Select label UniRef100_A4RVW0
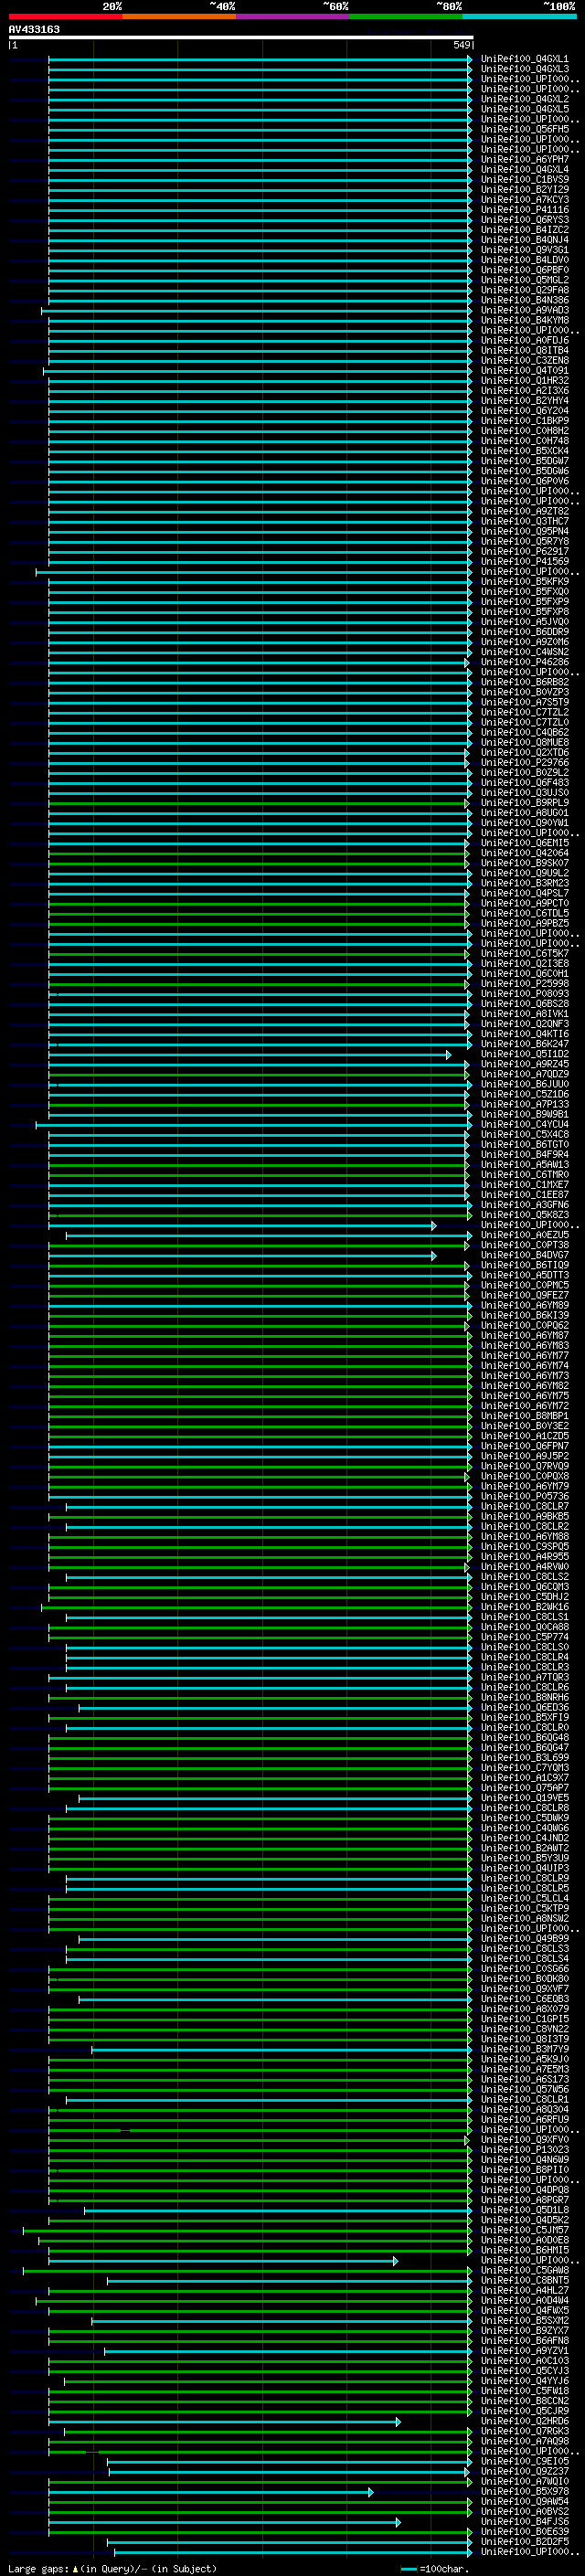The width and height of the screenshot is (585, 2576). click(524, 1567)
